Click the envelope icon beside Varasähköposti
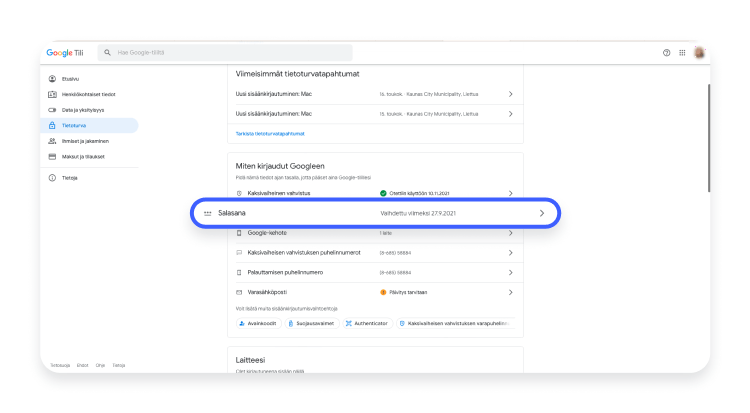The image size is (750, 413). [239, 292]
